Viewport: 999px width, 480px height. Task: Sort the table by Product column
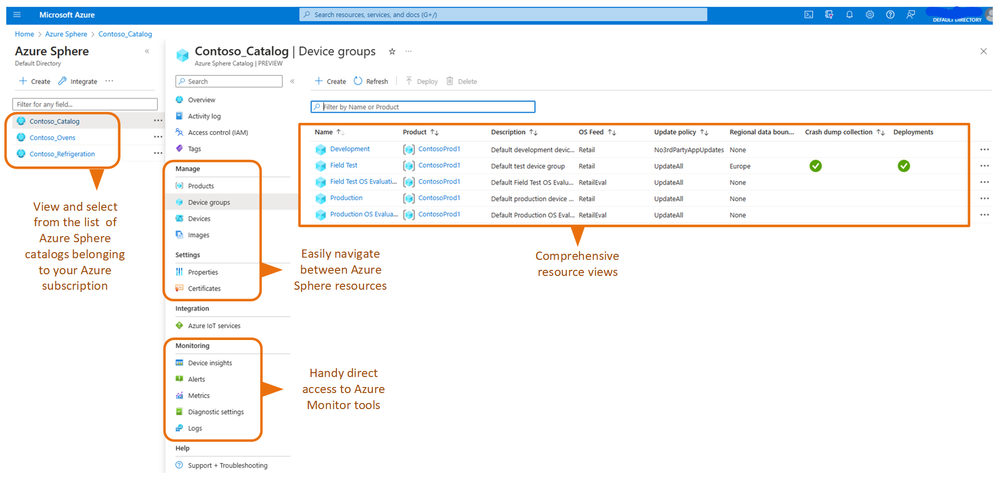coord(435,133)
